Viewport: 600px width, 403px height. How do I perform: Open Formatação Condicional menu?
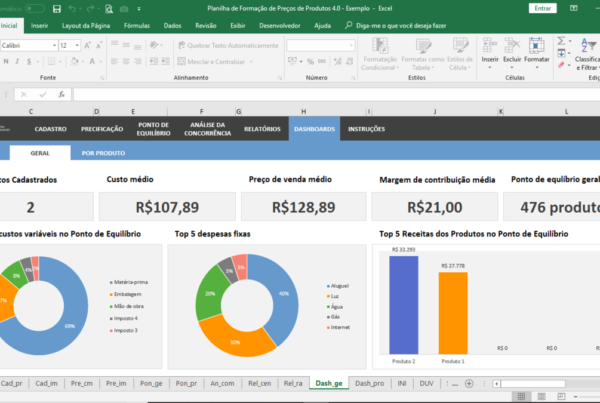(380, 54)
